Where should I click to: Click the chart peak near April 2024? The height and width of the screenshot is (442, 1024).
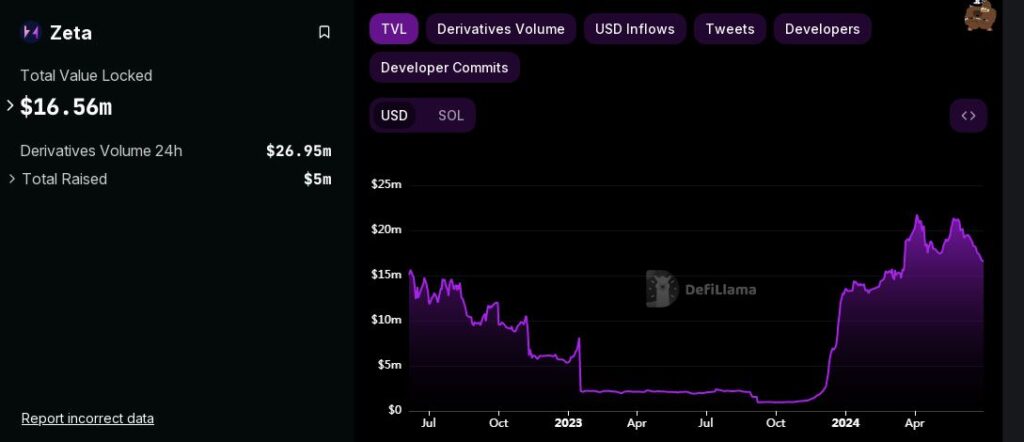coord(917,215)
